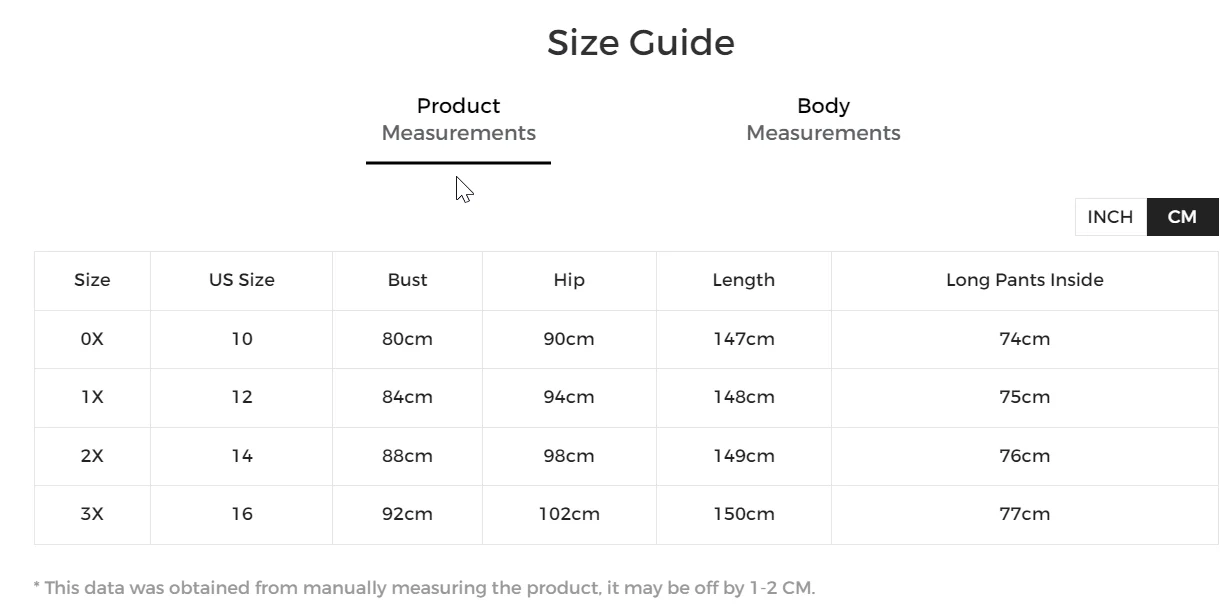
Task: Click the Size Guide heading
Action: pos(640,43)
